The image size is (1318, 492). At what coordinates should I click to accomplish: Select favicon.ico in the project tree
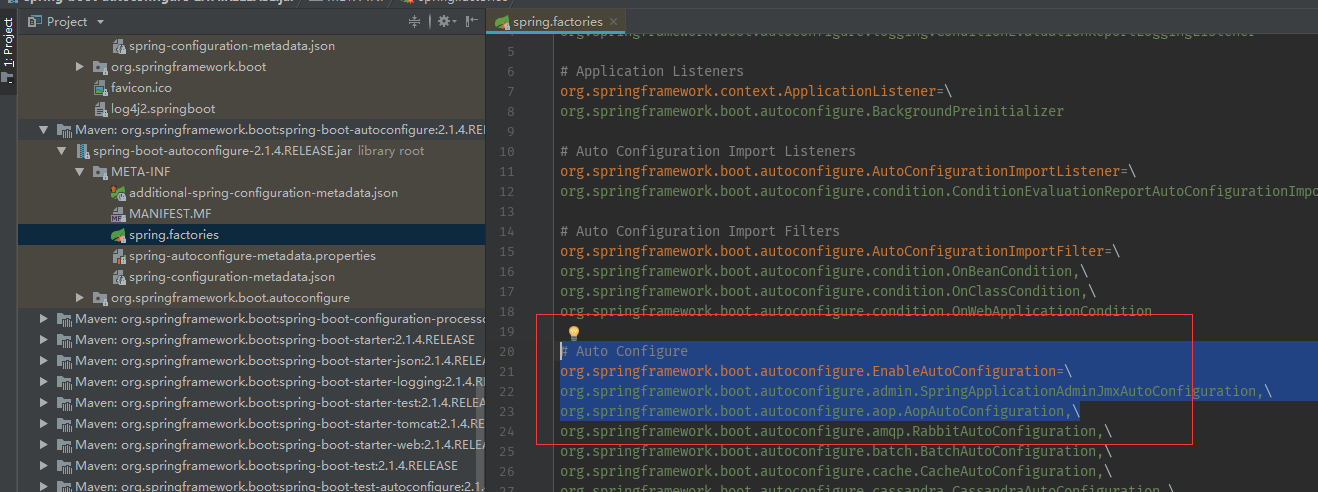tap(141, 88)
